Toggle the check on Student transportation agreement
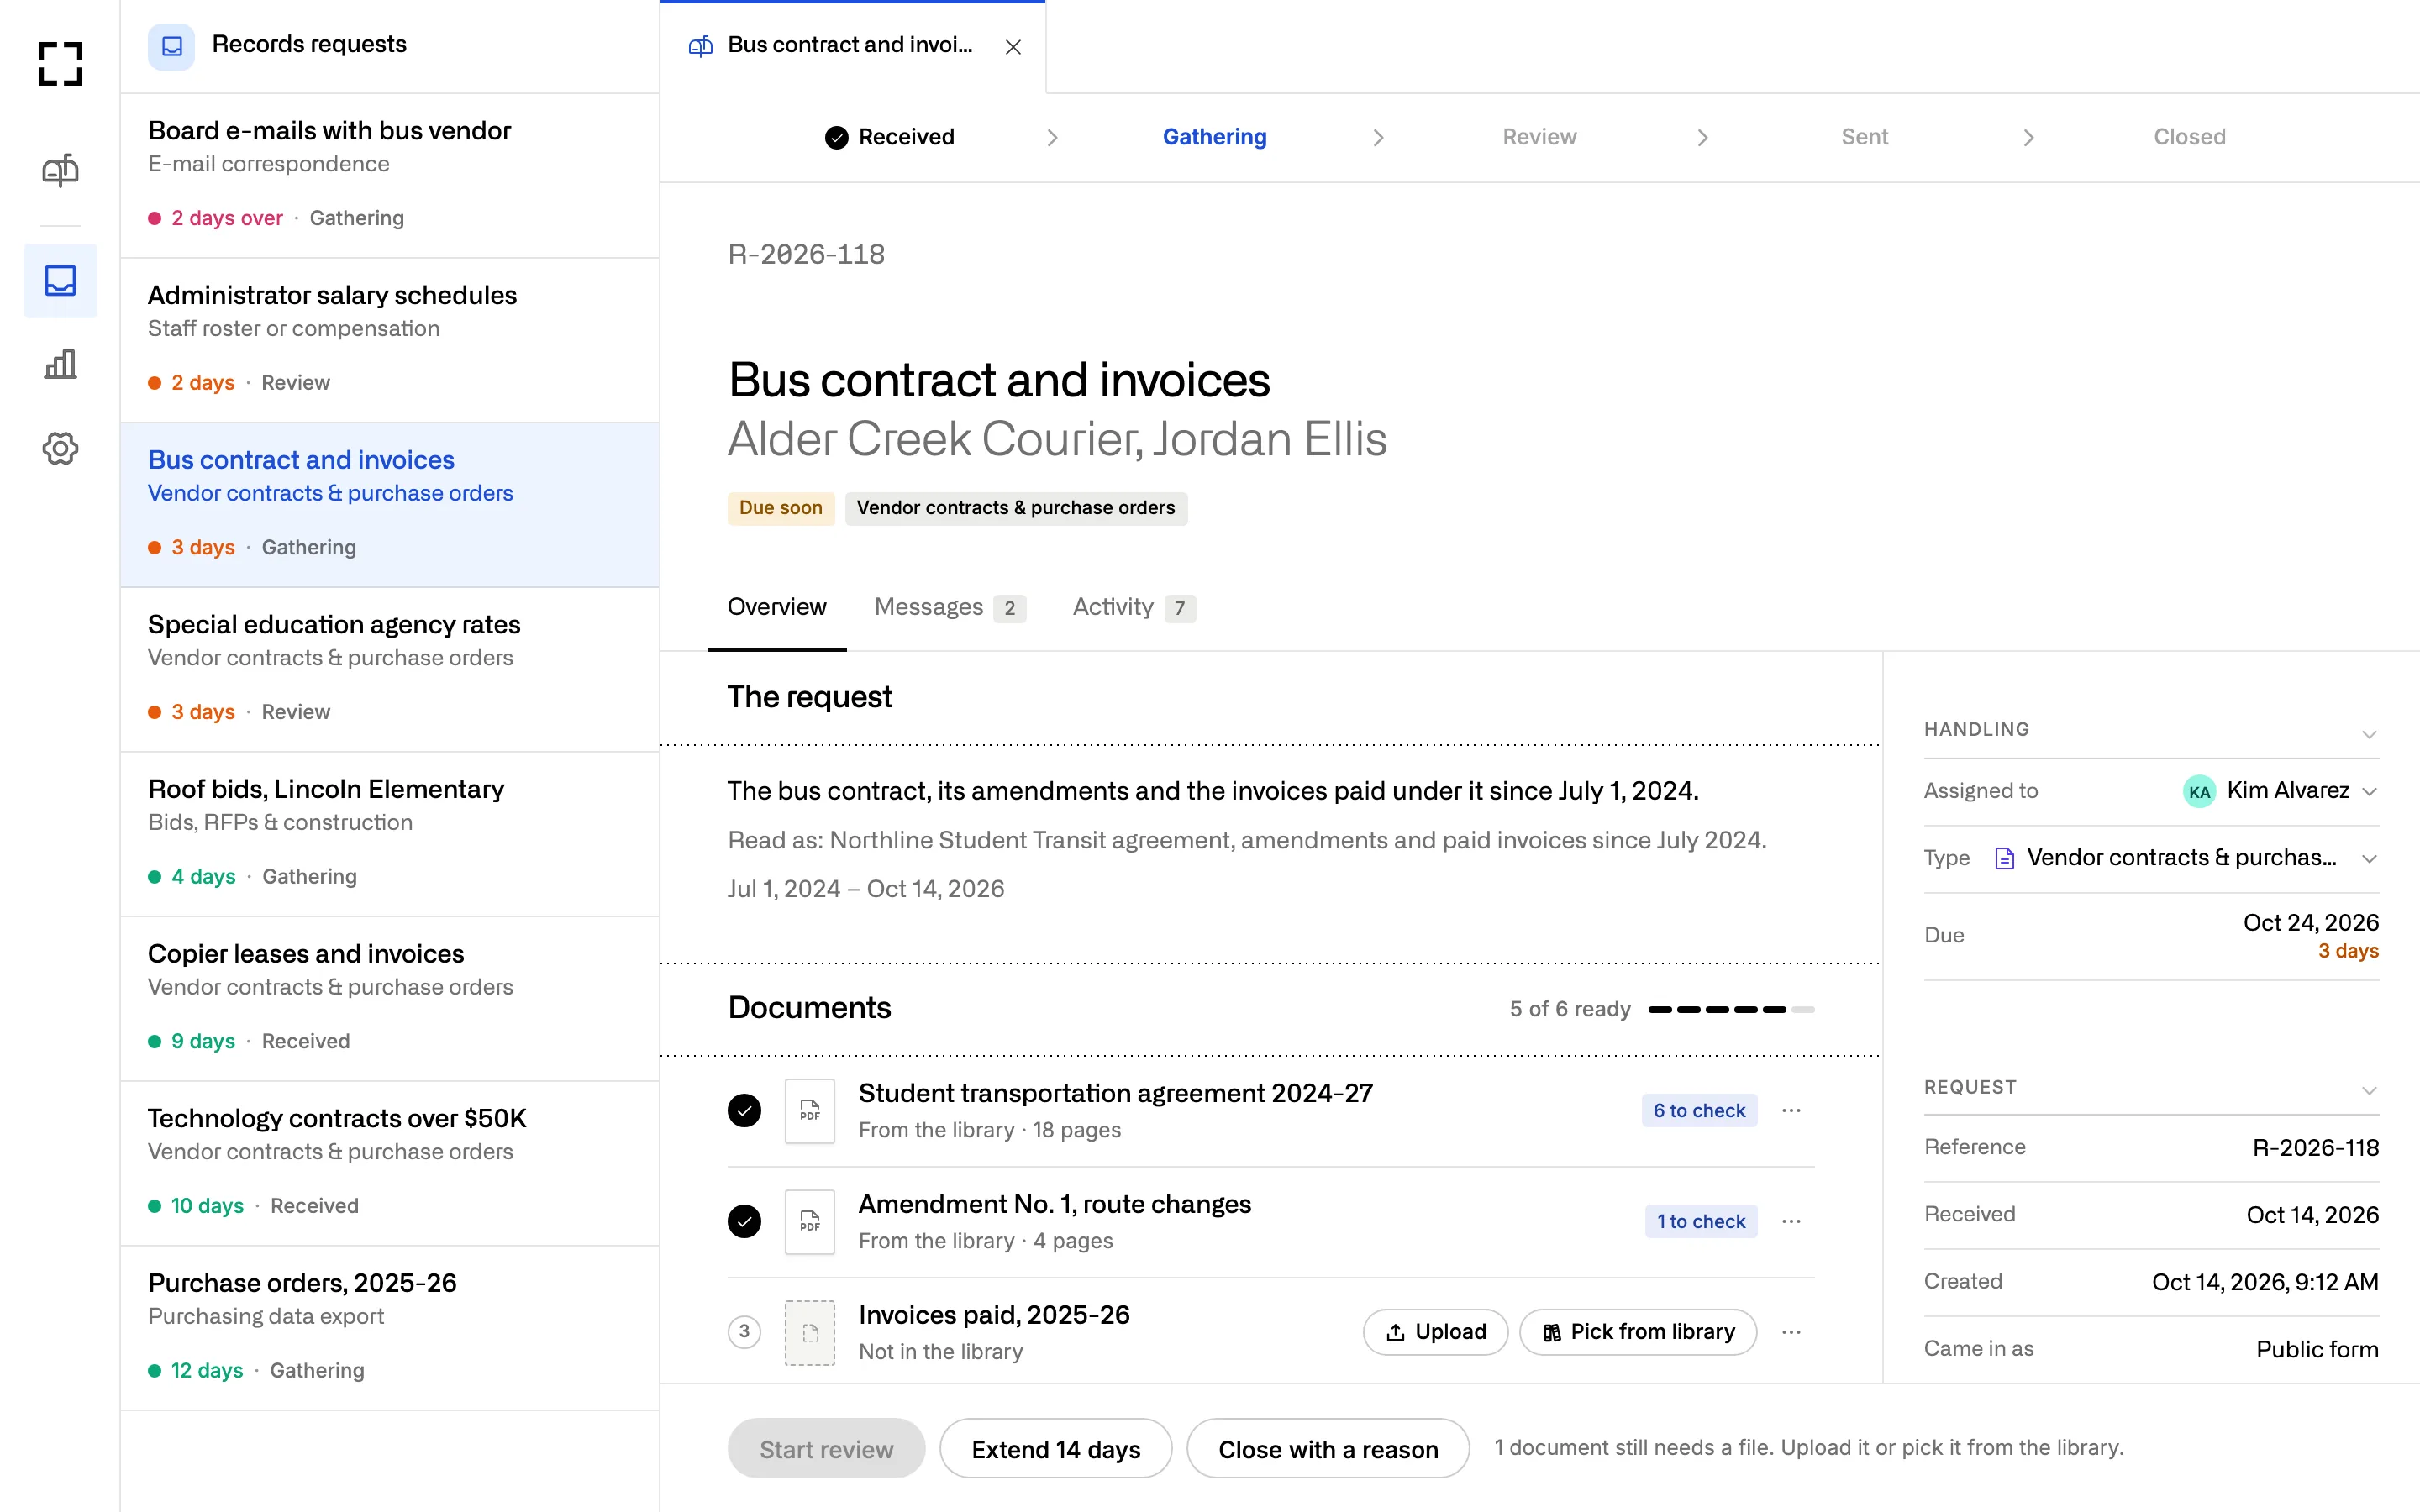The height and width of the screenshot is (1512, 2420). tap(744, 1111)
